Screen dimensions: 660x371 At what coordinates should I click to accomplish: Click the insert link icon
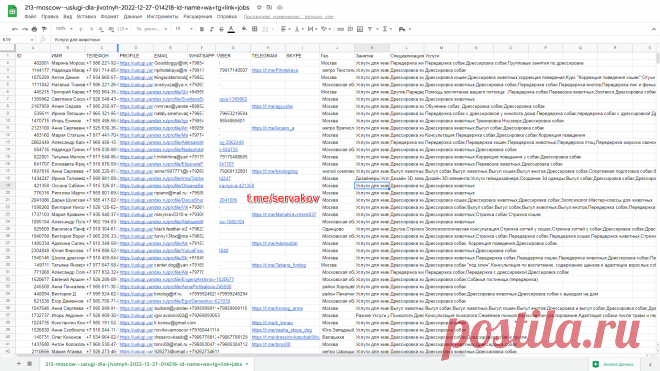click(341, 29)
